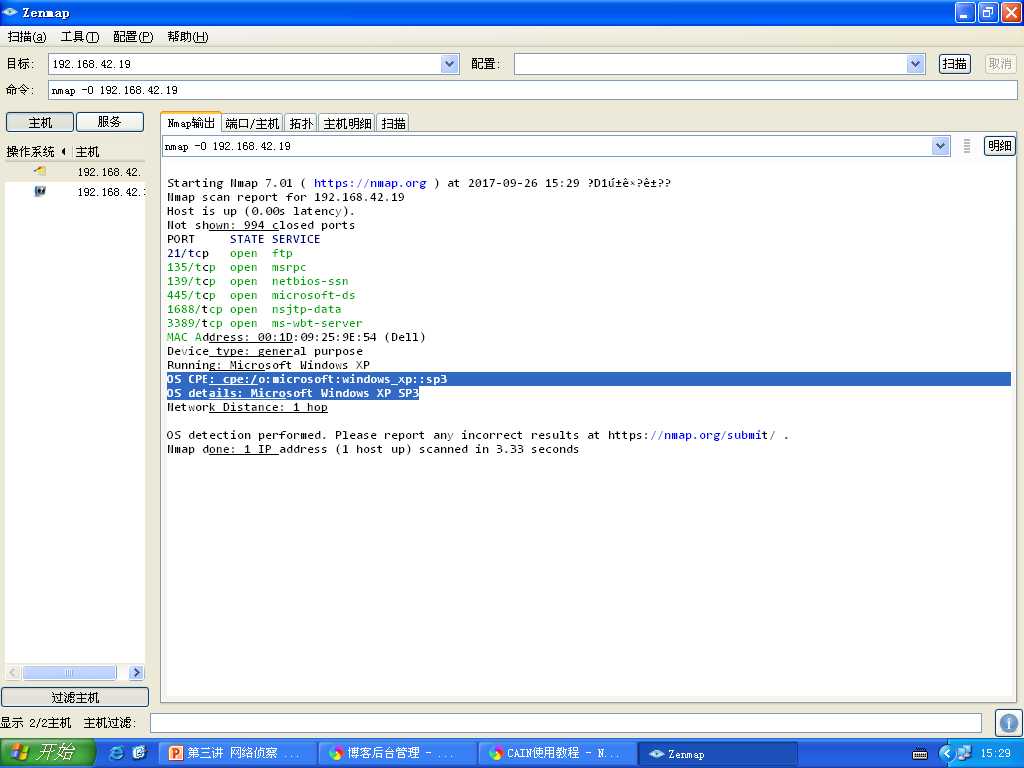Switch to the Nmap输出 tab

[191, 123]
